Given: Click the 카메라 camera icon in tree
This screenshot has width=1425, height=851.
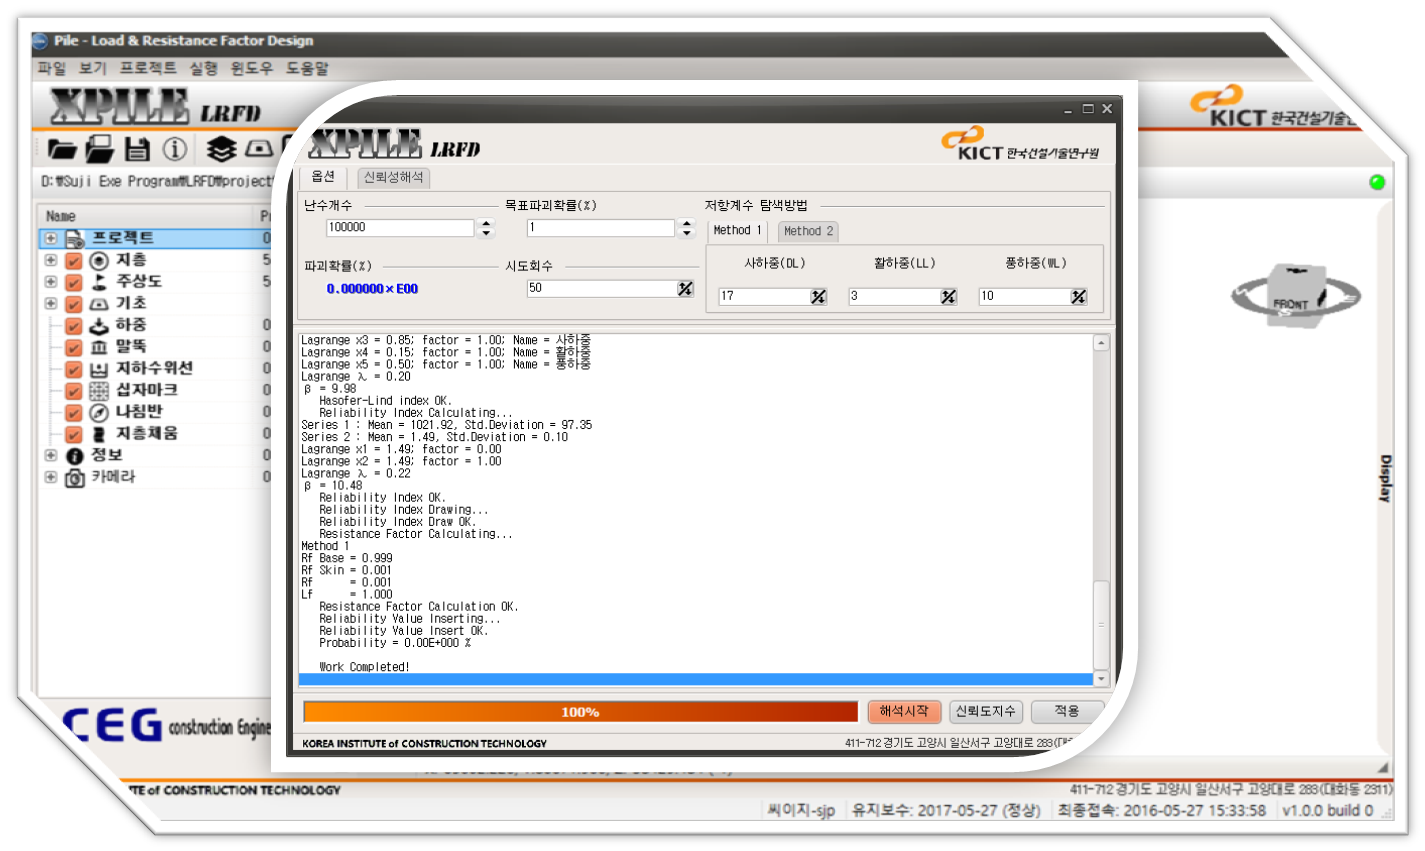Looking at the screenshot, I should point(75,478).
